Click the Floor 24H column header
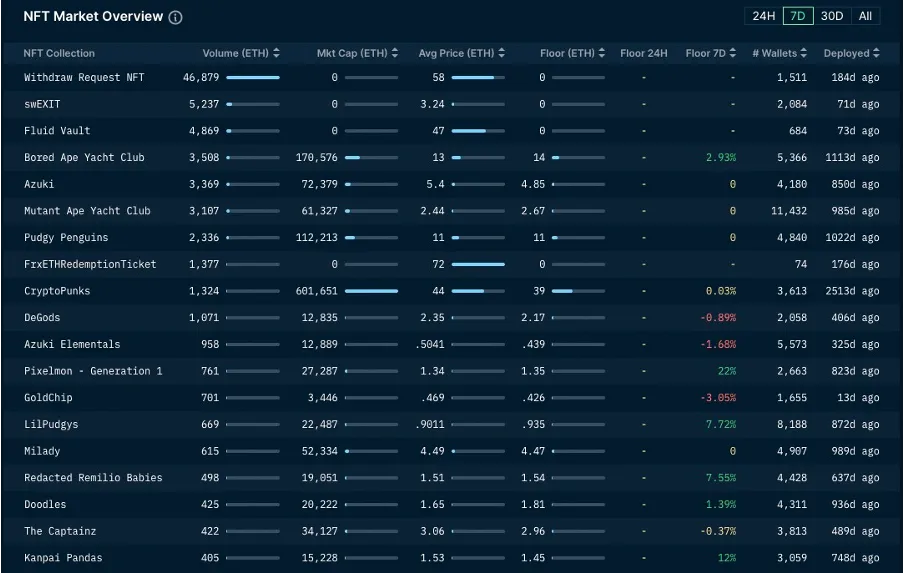The width and height of the screenshot is (904, 574). point(643,53)
